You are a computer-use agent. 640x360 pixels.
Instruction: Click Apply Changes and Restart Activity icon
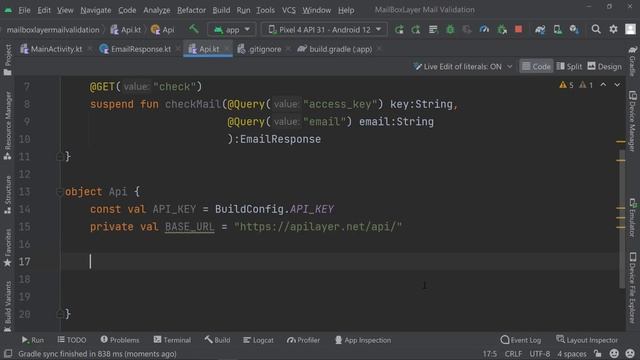[x=416, y=29]
